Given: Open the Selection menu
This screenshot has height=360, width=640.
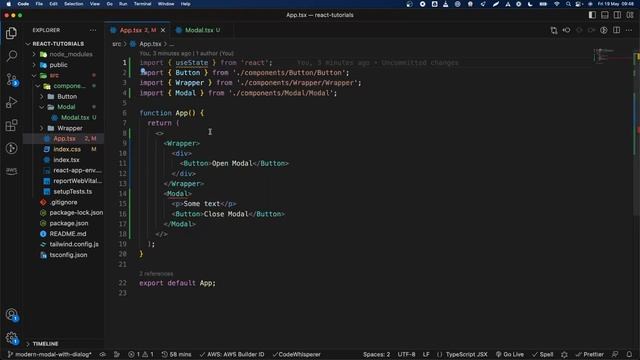Looking at the screenshot, I should [73, 4].
